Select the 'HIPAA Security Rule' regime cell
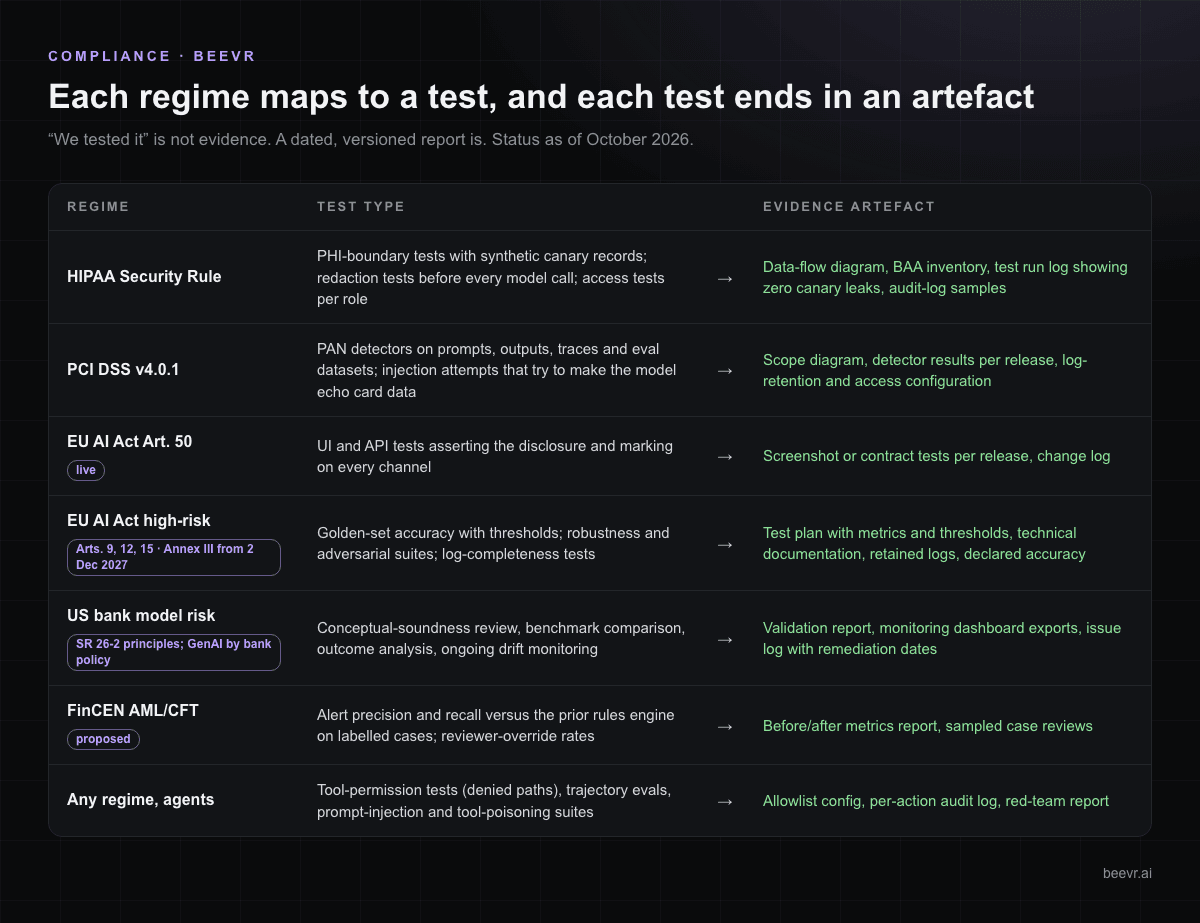This screenshot has width=1200, height=923. [144, 277]
